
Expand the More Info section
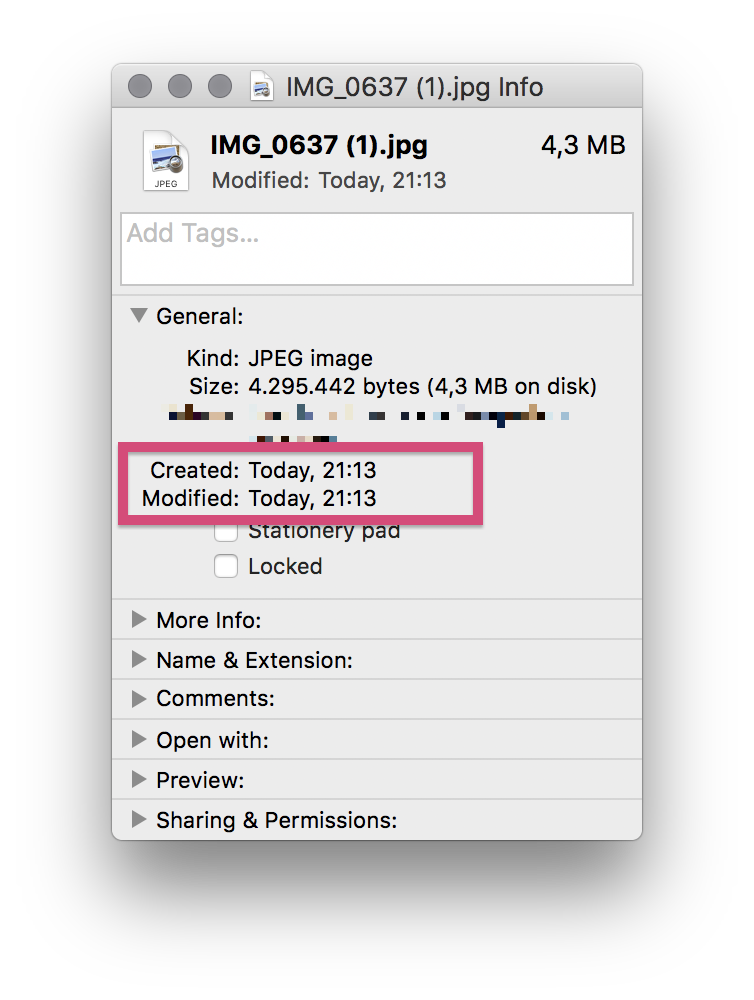coord(139,620)
